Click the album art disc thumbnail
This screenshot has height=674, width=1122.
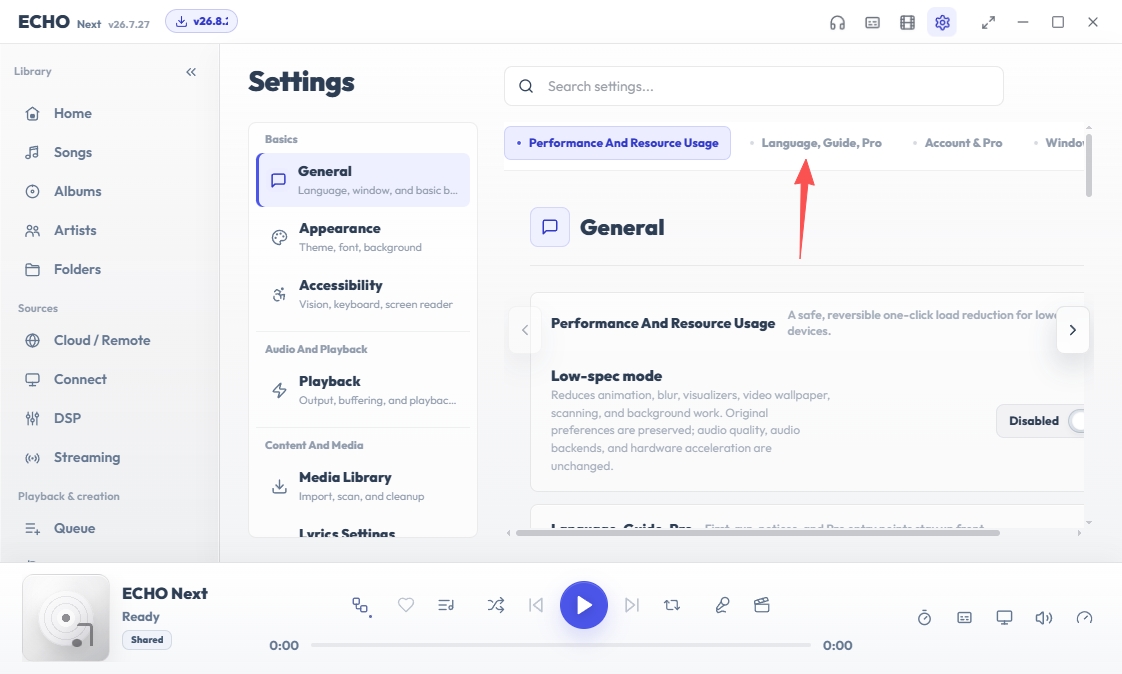[66, 617]
